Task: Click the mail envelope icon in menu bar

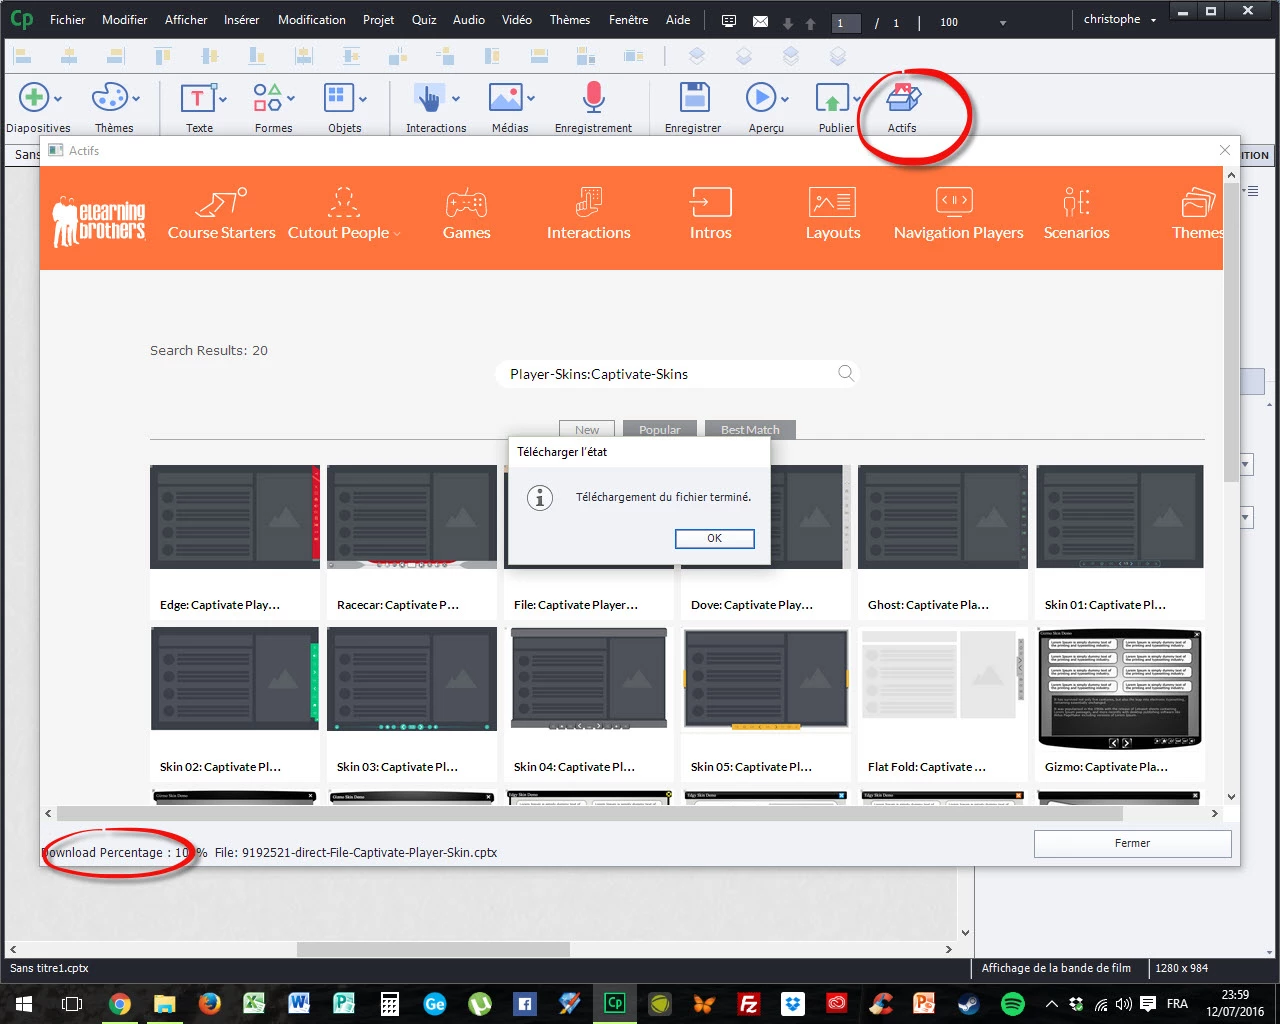Action: pyautogui.click(x=760, y=21)
